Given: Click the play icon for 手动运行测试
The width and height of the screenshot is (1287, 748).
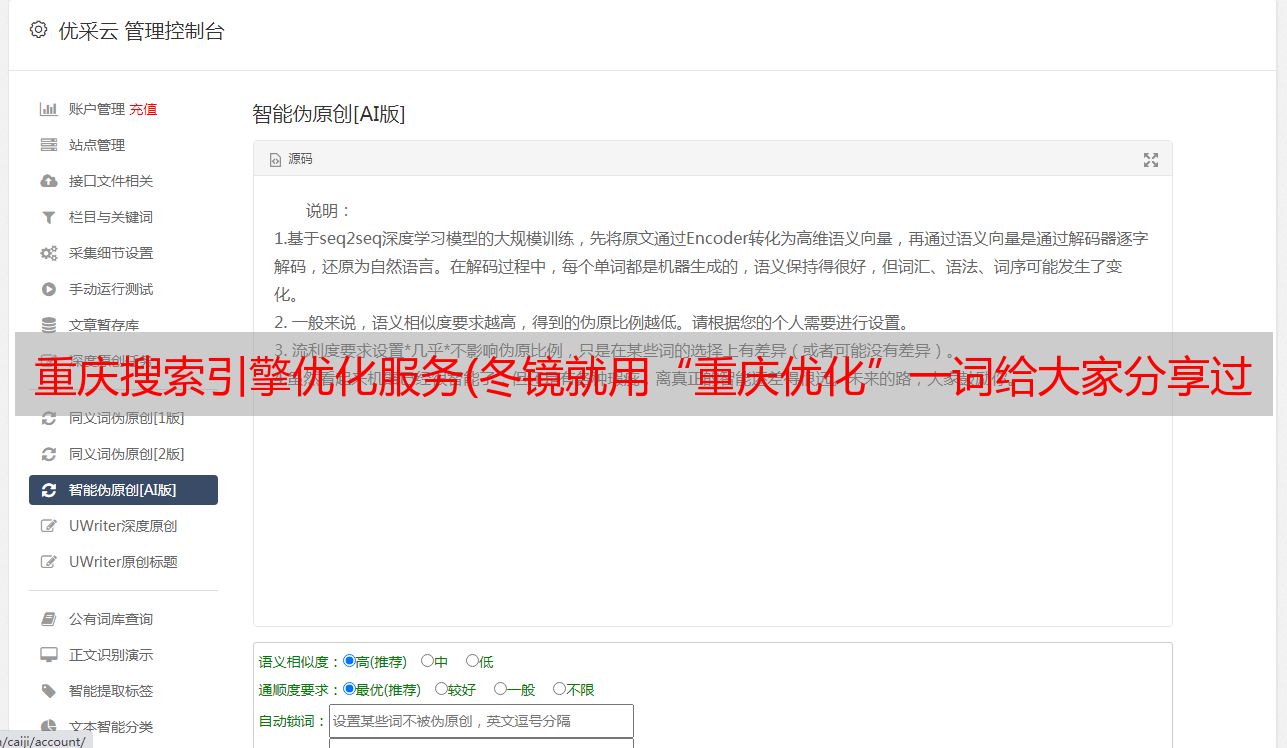Looking at the screenshot, I should [x=48, y=289].
